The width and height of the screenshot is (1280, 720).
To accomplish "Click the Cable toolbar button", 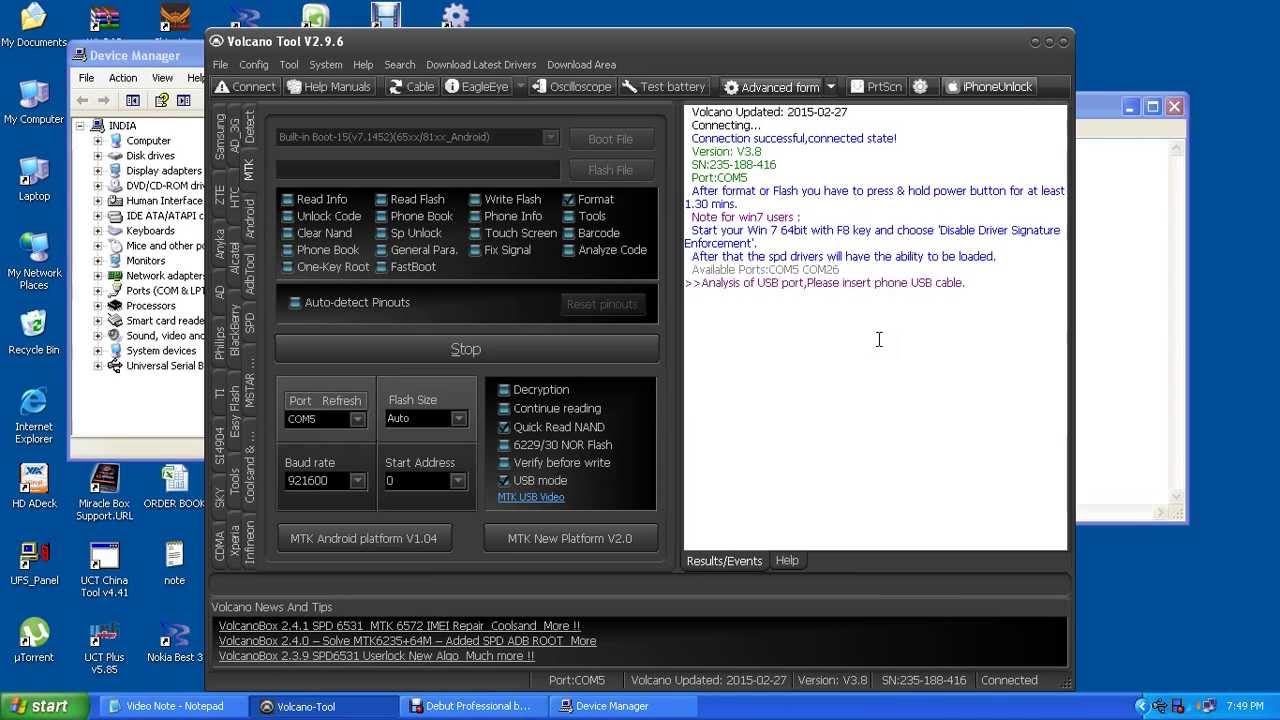I will [411, 87].
